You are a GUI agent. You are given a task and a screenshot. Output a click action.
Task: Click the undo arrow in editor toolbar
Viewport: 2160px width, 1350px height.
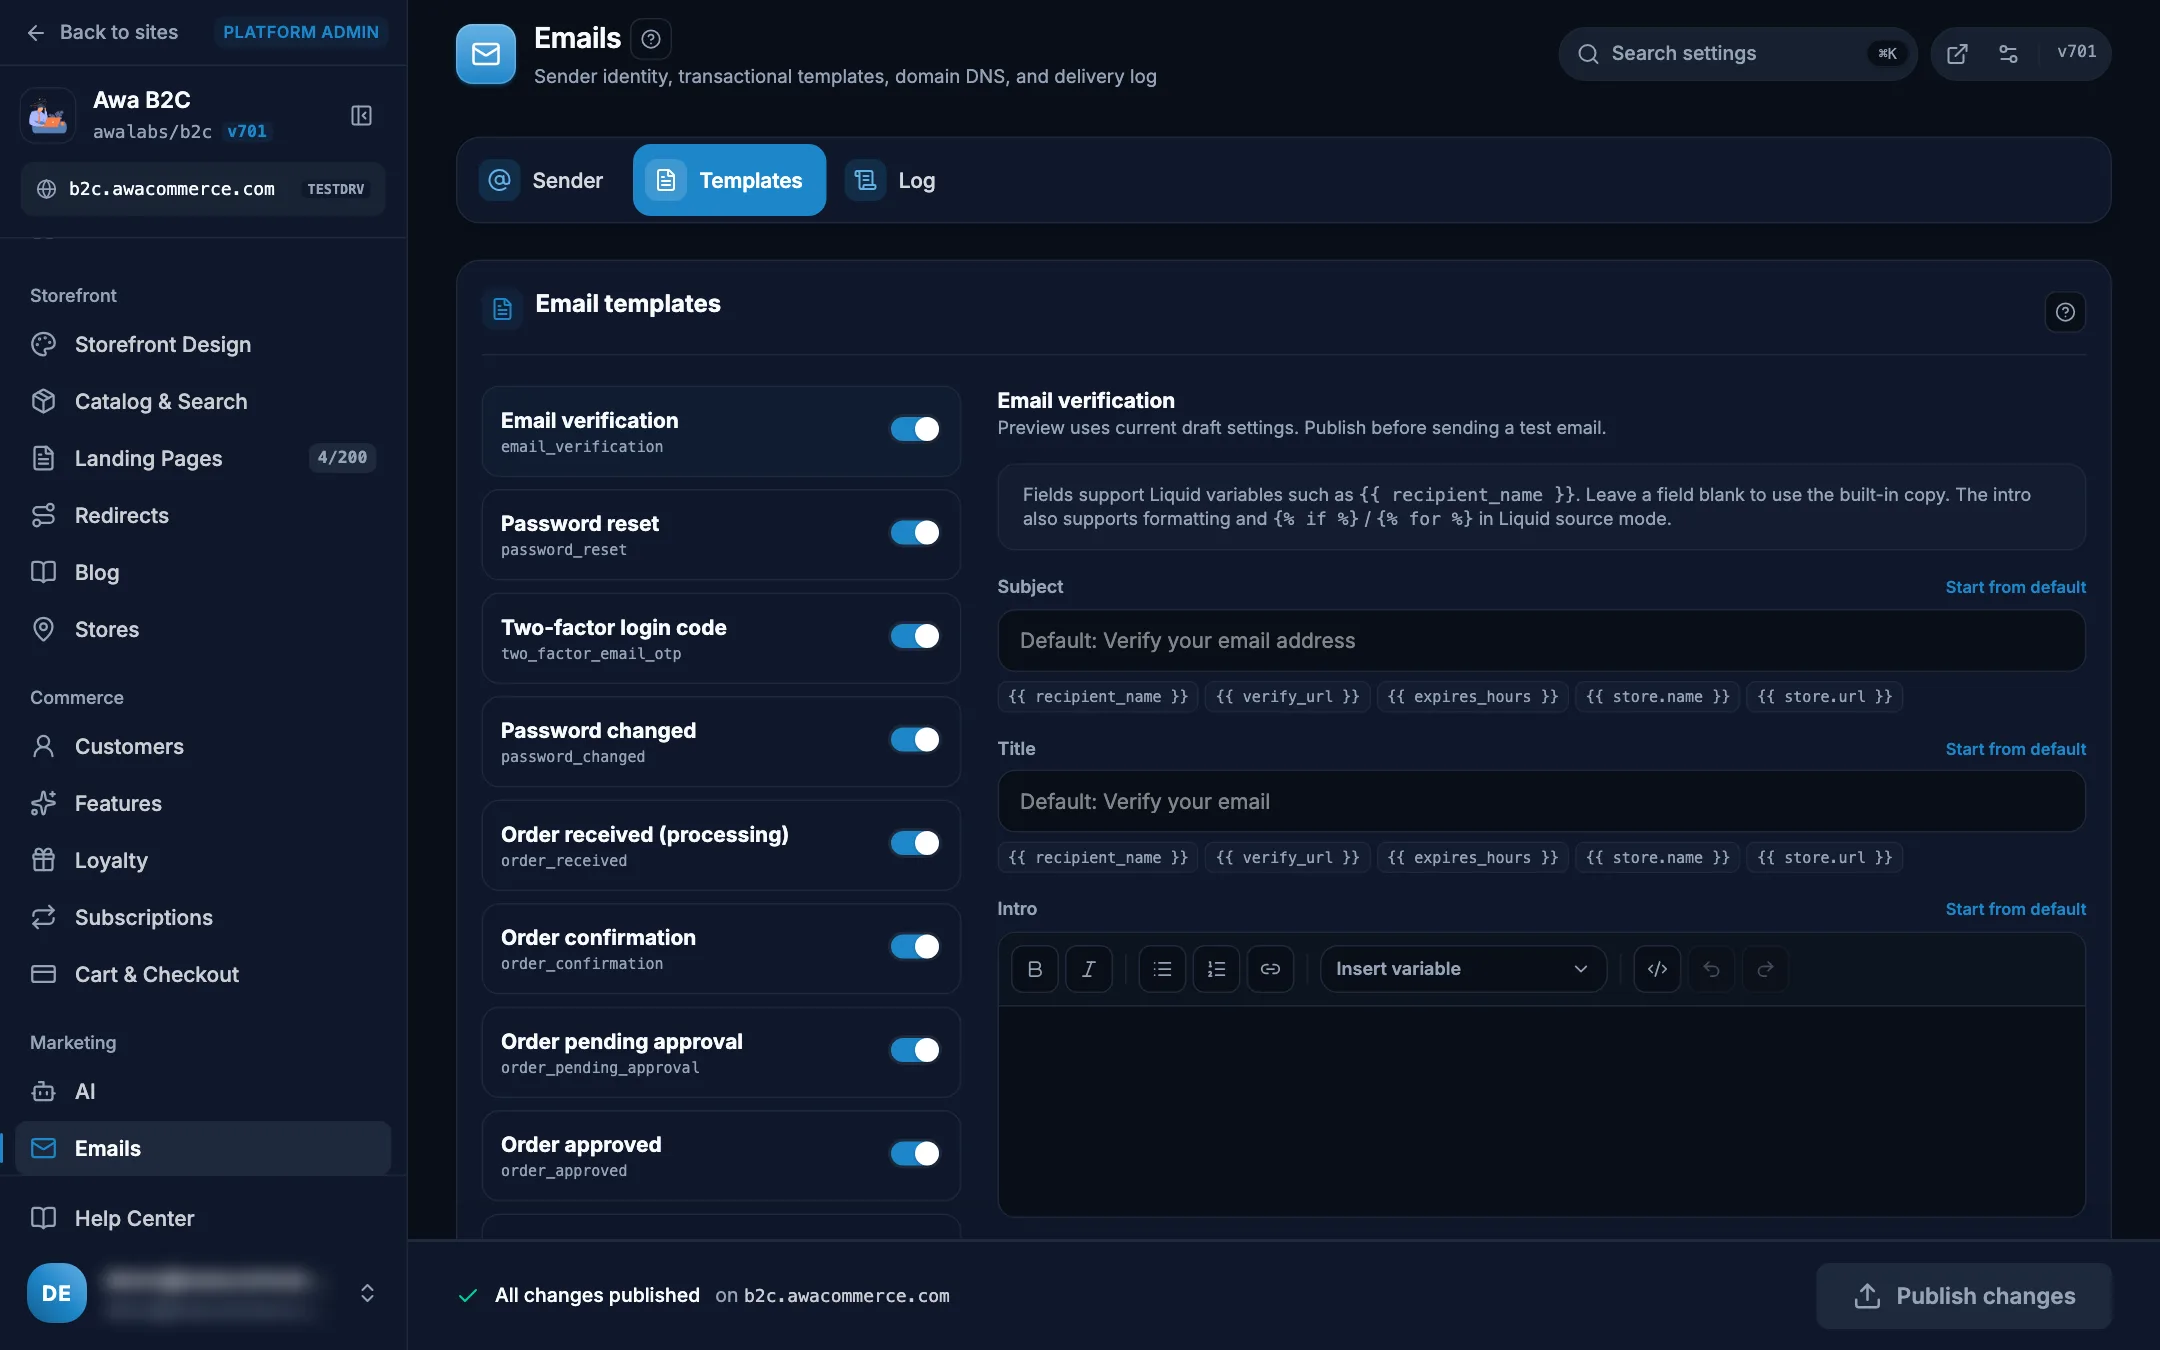click(1711, 969)
